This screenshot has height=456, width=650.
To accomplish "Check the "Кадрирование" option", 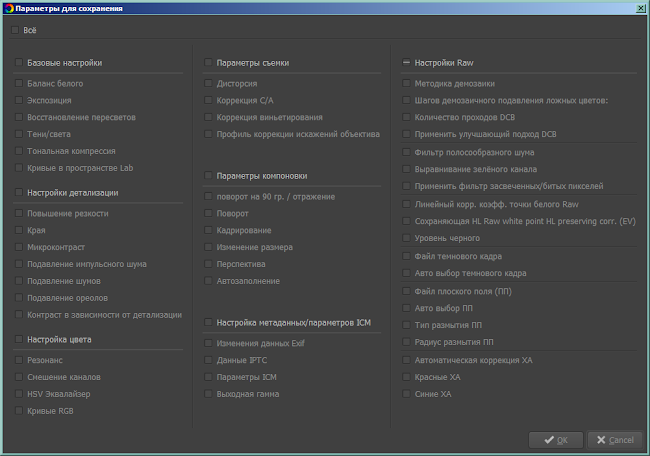I will 208,230.
